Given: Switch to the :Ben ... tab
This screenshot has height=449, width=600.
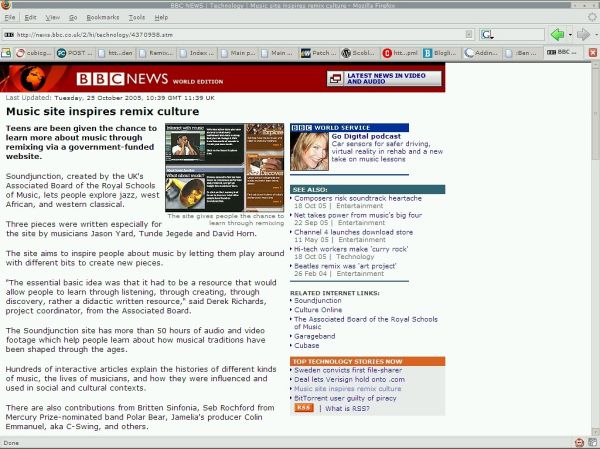Looking at the screenshot, I should [x=523, y=53].
